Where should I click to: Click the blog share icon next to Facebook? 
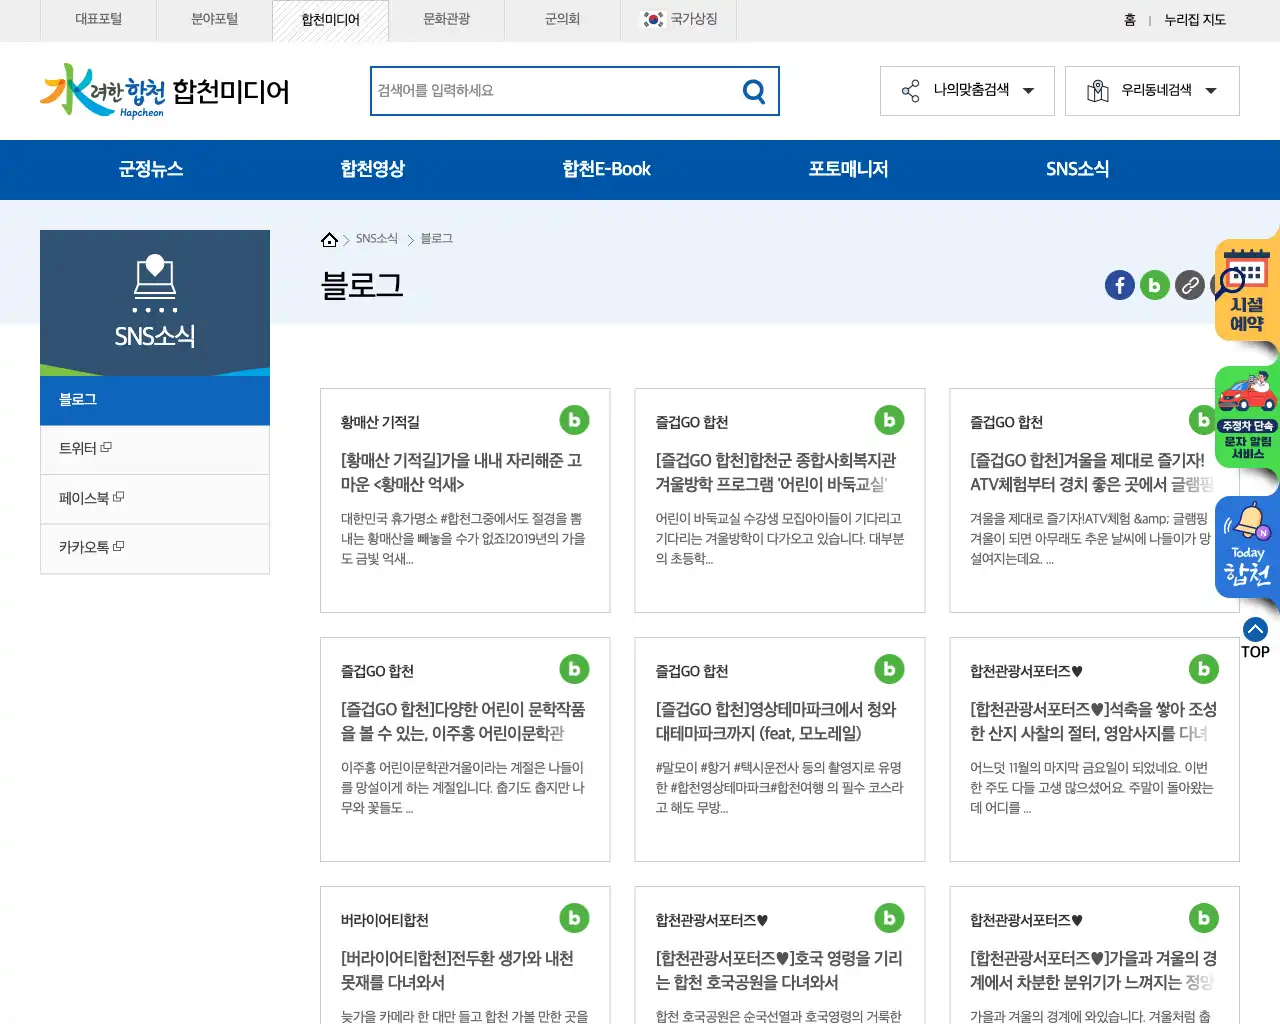1154,285
